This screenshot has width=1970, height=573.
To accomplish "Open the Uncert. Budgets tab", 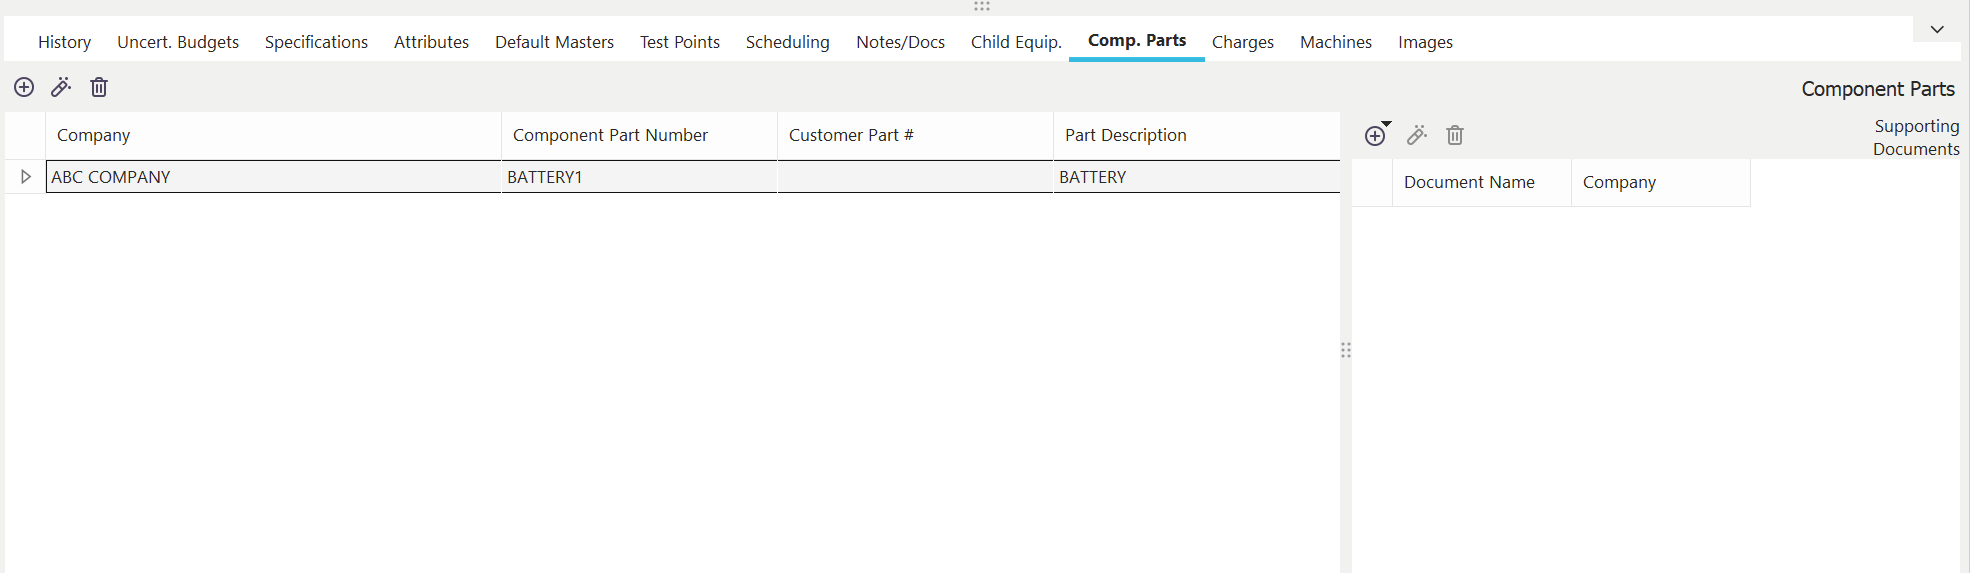I will [x=178, y=42].
